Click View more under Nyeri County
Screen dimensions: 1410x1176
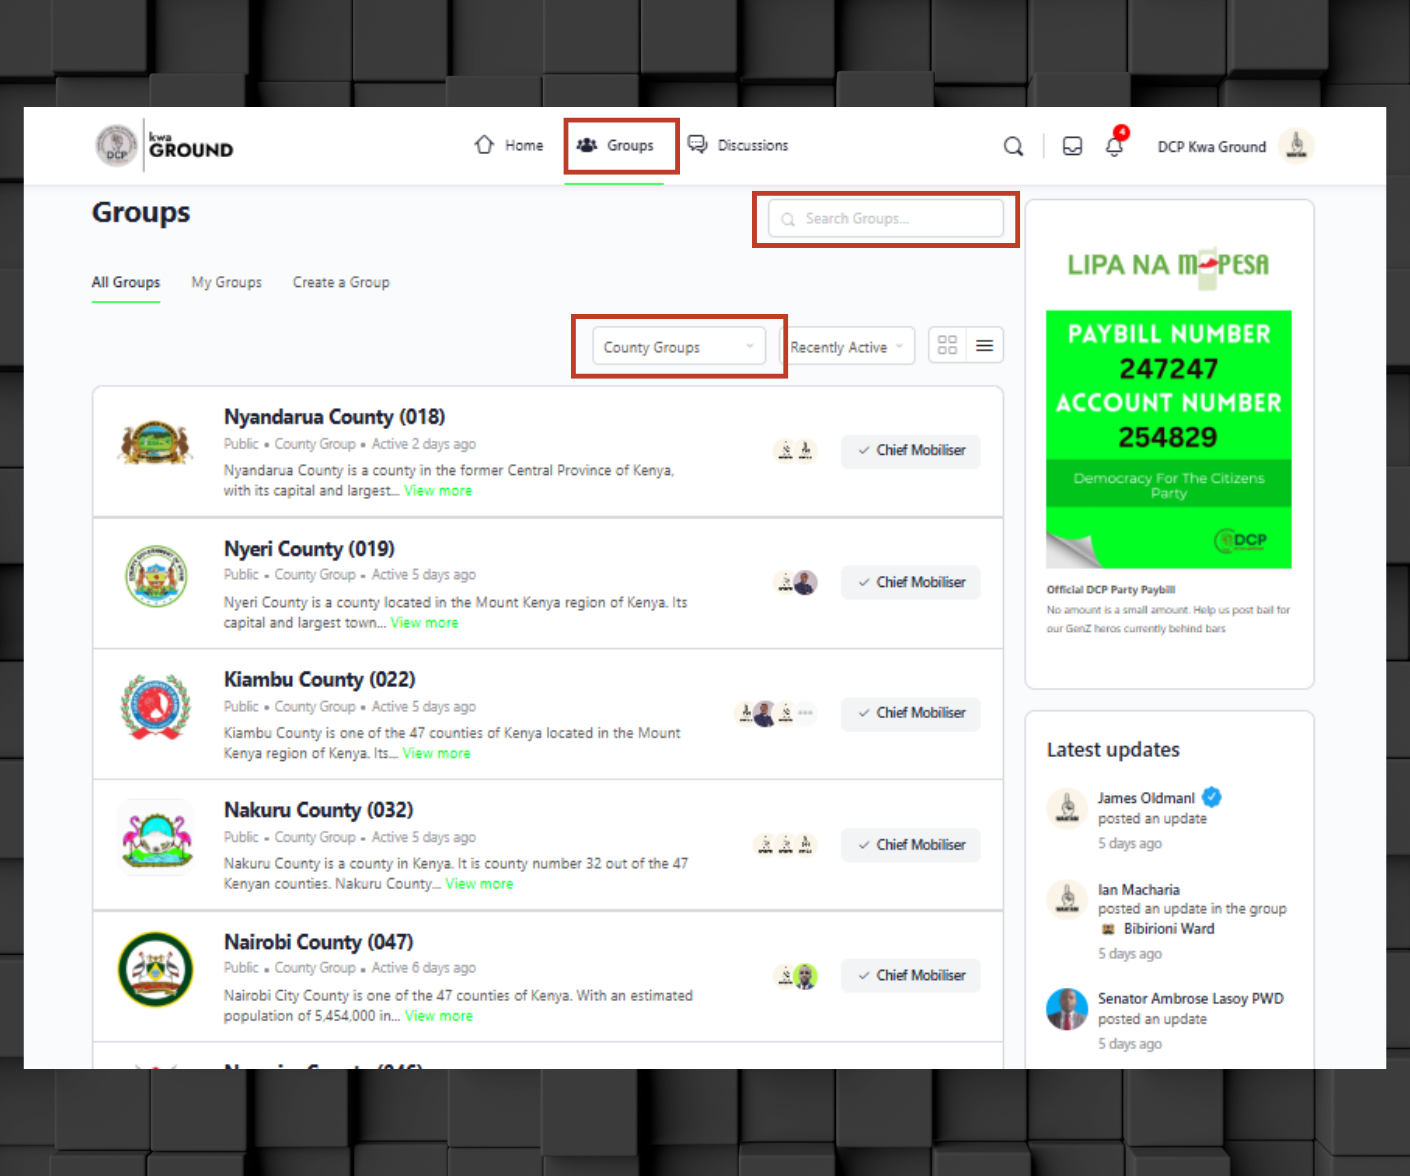[x=424, y=622]
